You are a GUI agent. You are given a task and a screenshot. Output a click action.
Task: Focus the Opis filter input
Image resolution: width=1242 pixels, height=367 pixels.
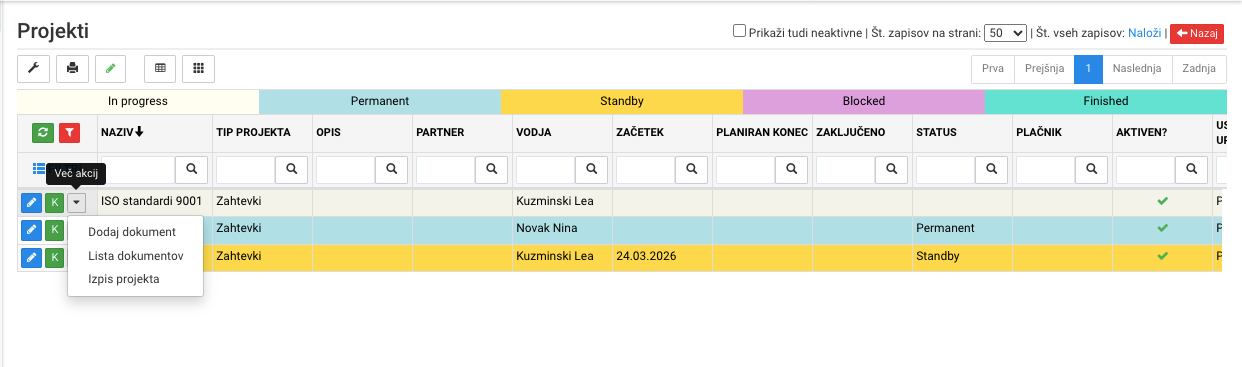(x=346, y=169)
